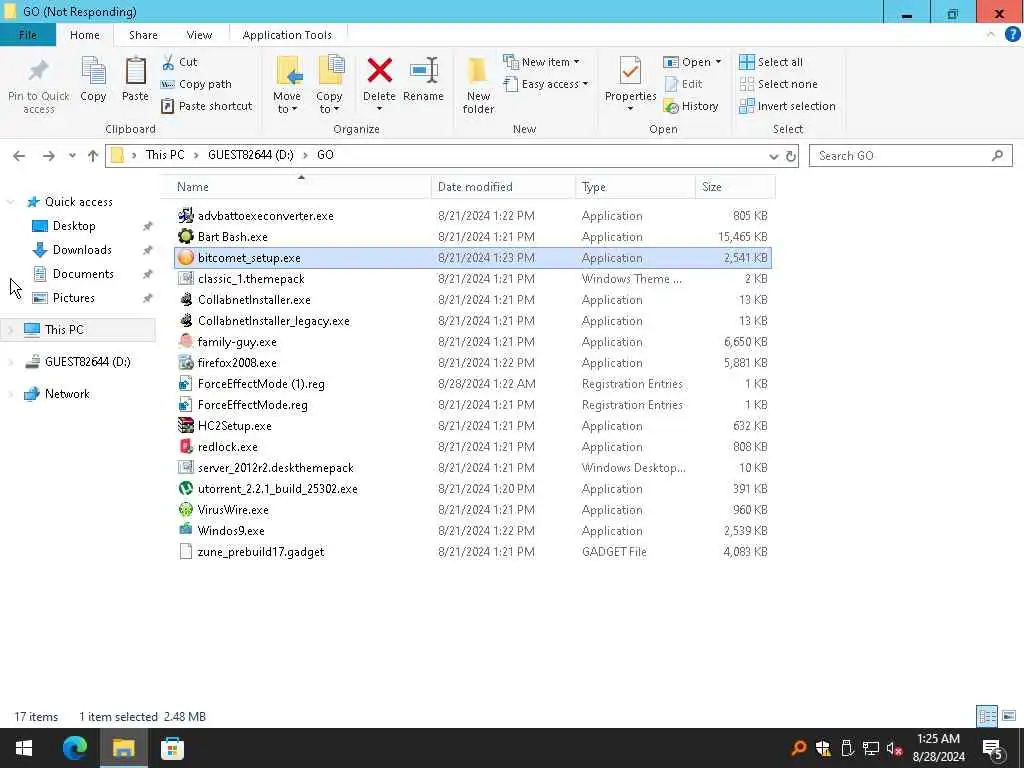Open file History from the ribbon
This screenshot has height=768, width=1024.
691,106
